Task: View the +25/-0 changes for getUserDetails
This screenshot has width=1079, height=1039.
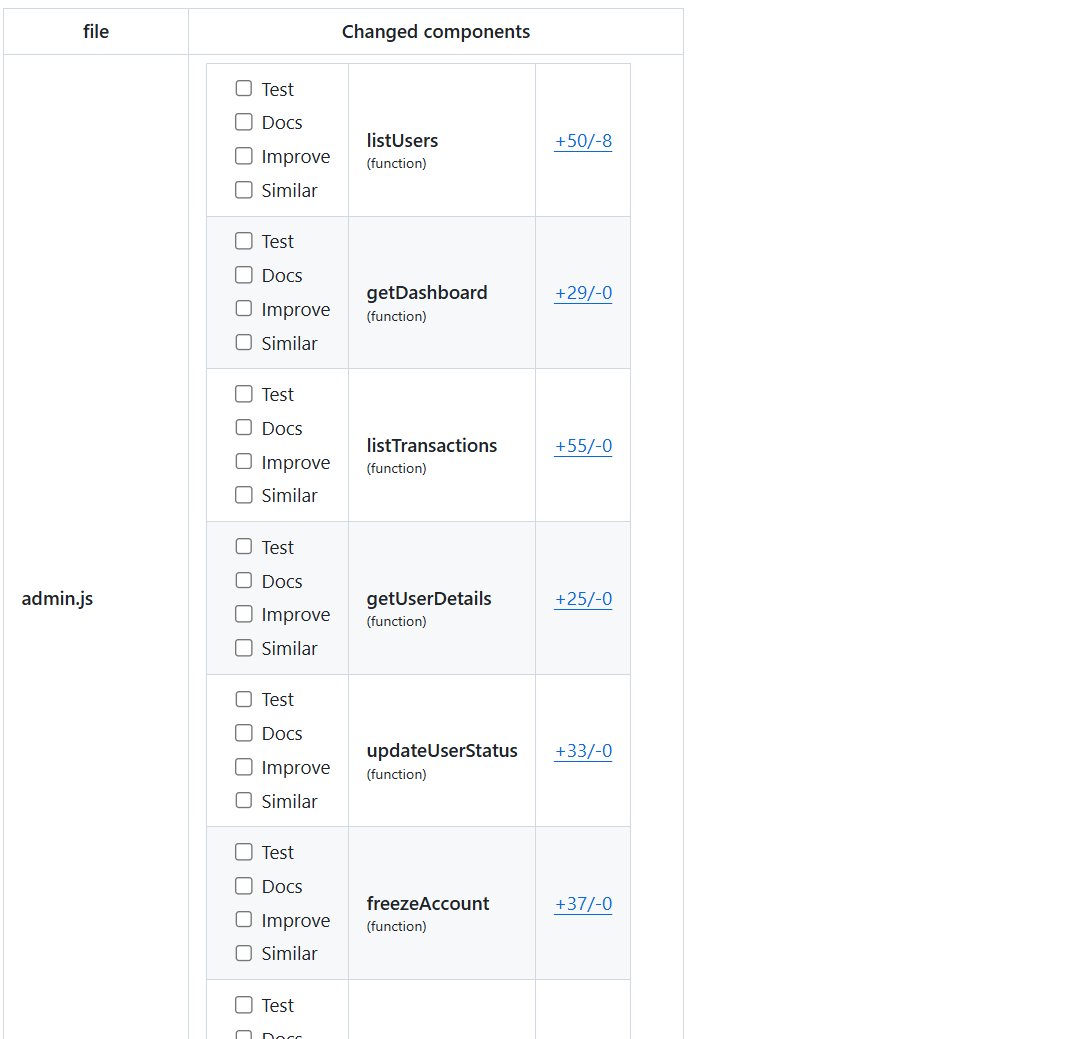Action: click(583, 598)
